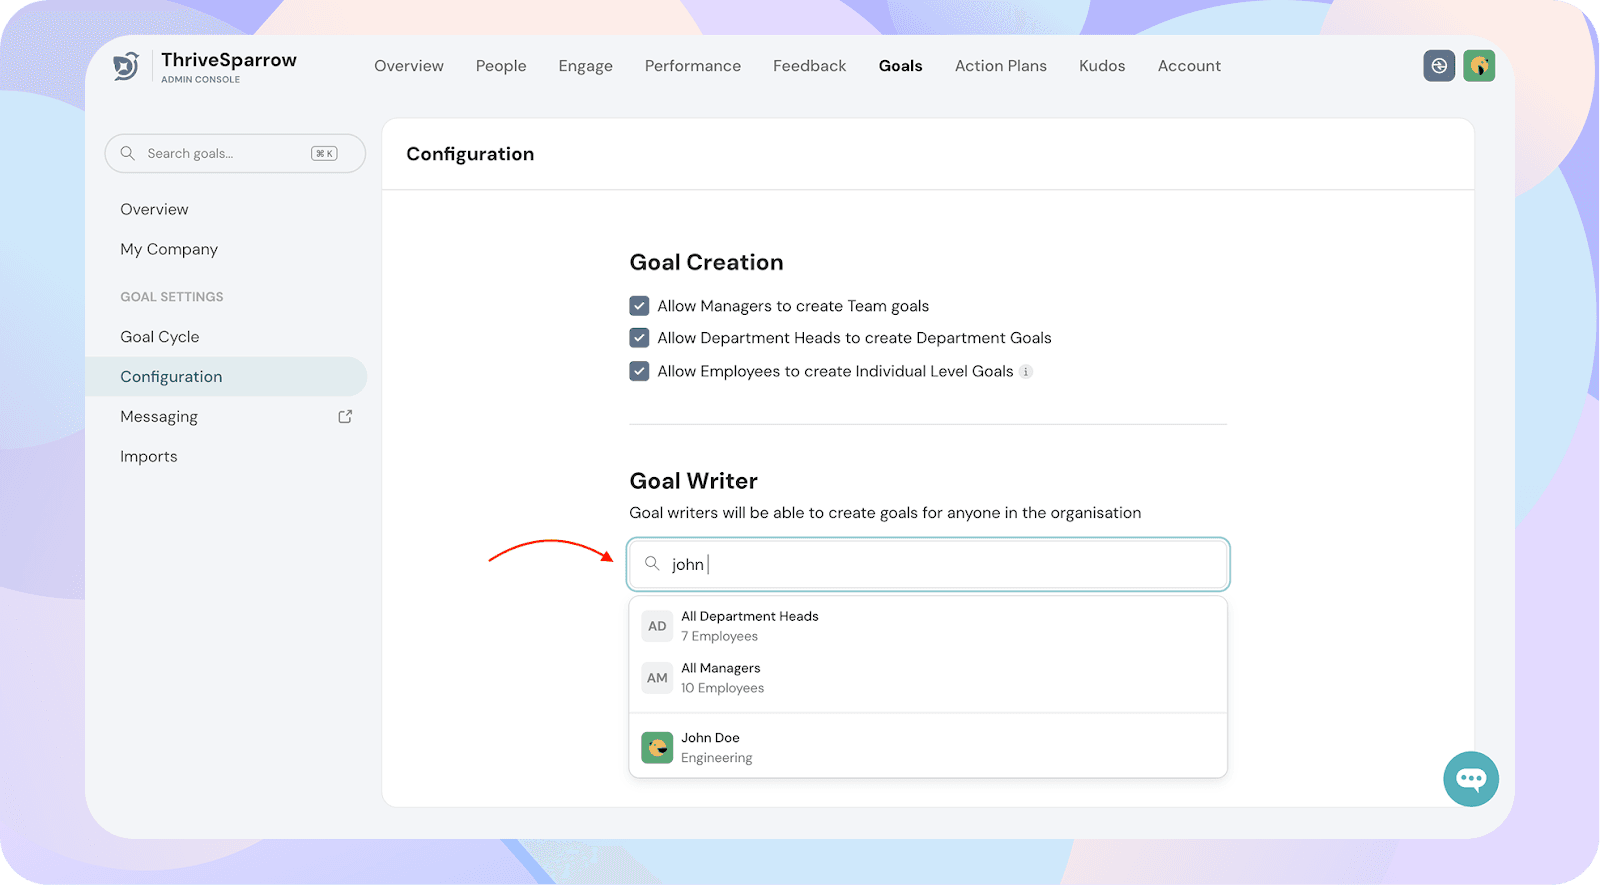The height and width of the screenshot is (885, 1600).
Task: Switch to the Performance tab
Action: coord(693,66)
